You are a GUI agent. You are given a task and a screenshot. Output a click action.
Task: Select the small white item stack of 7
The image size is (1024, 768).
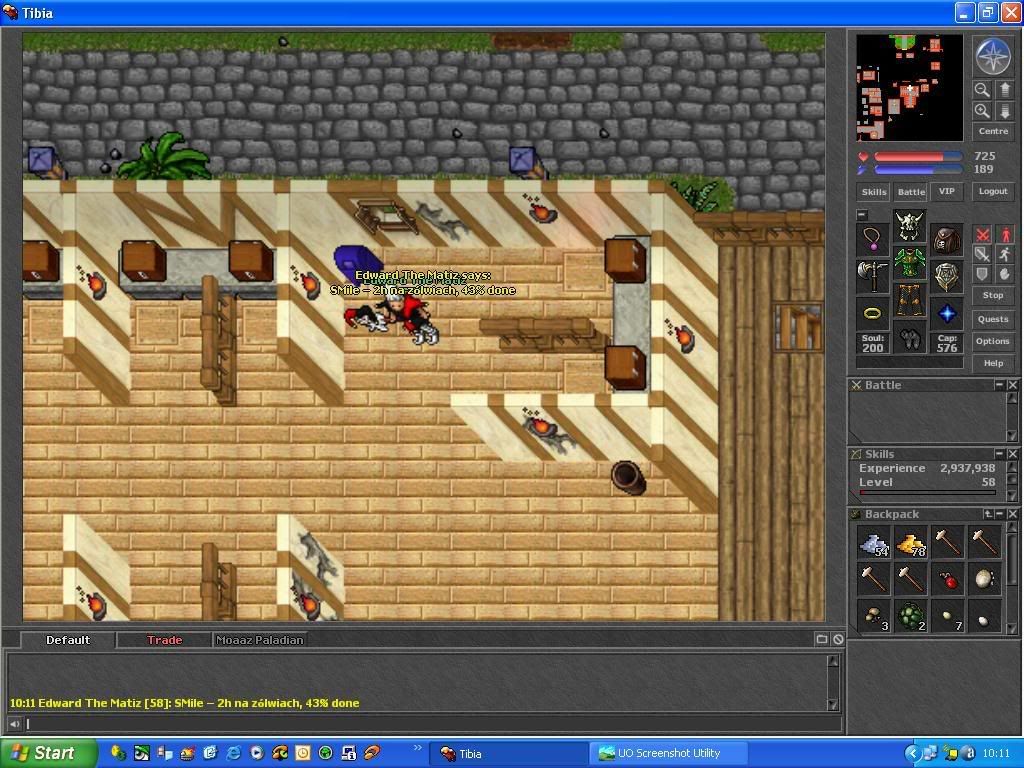click(948, 616)
